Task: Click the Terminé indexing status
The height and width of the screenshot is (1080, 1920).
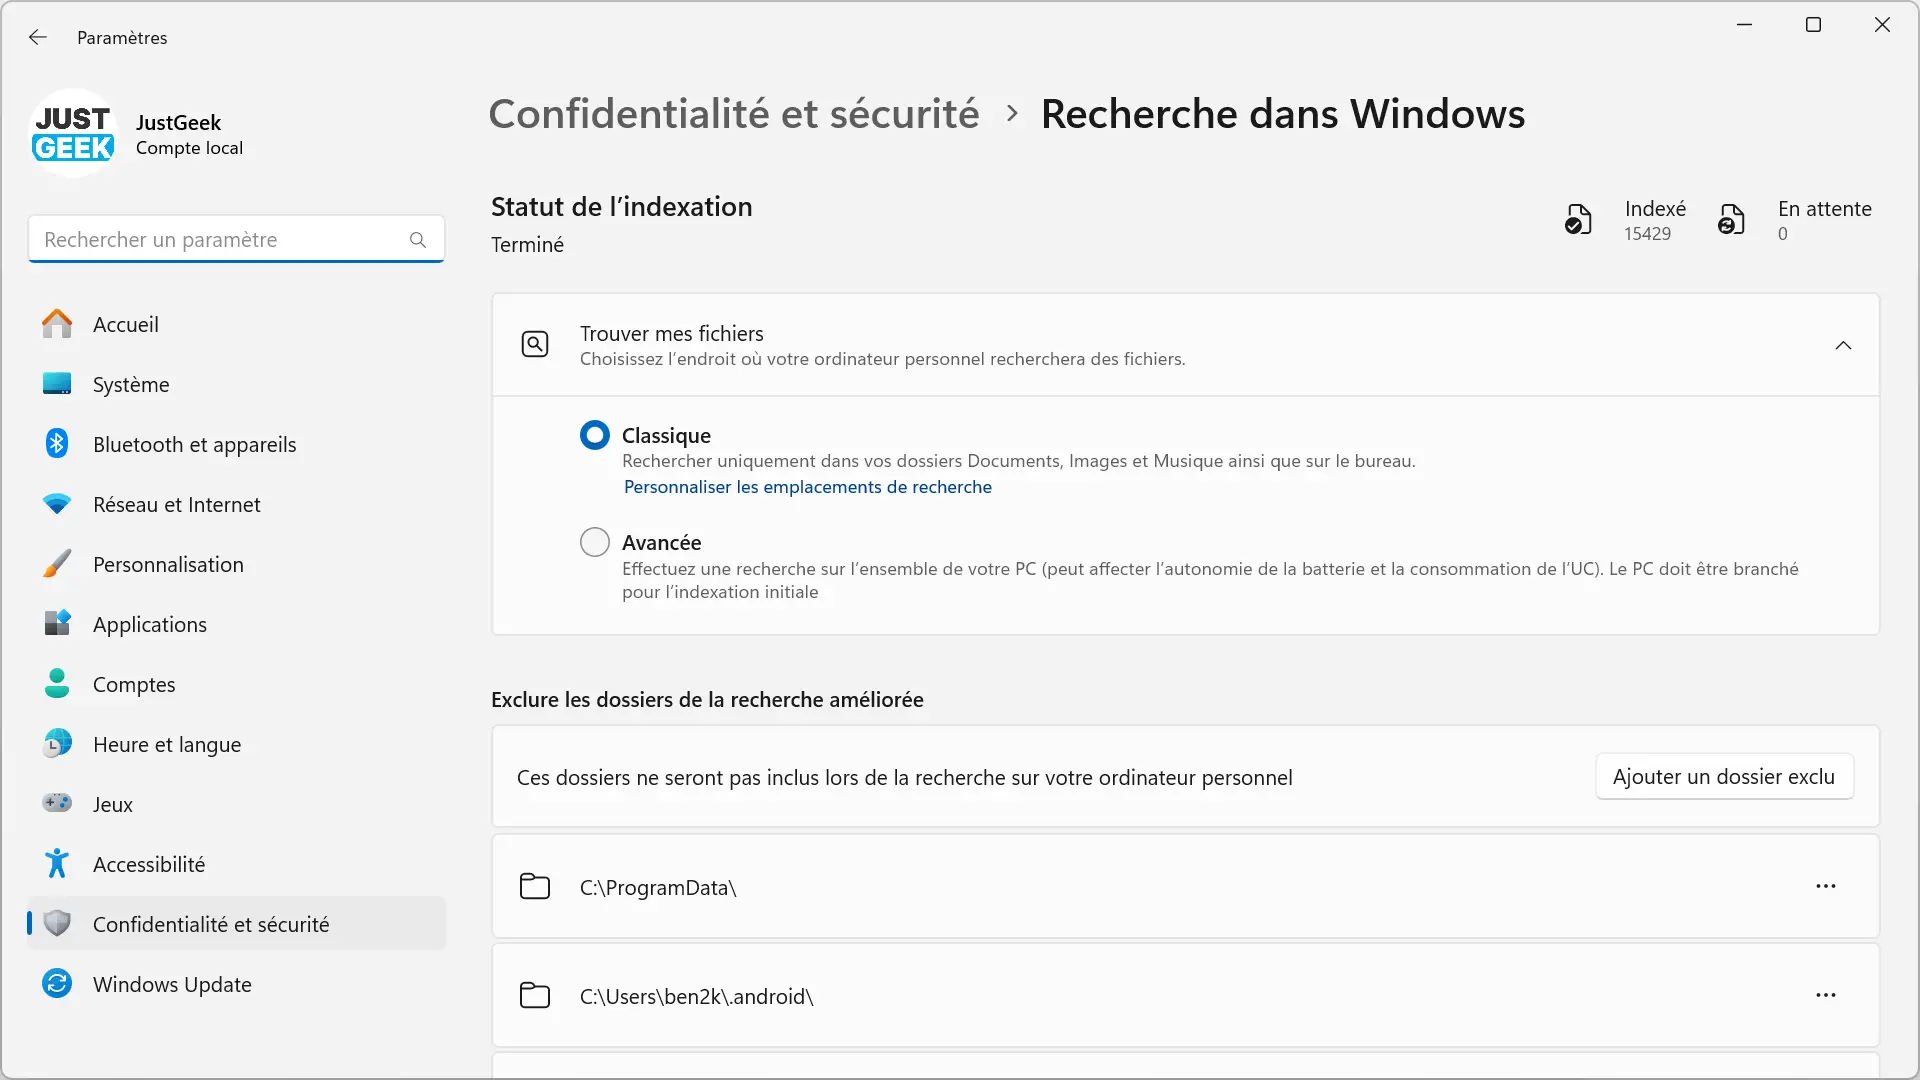Action: coord(527,245)
